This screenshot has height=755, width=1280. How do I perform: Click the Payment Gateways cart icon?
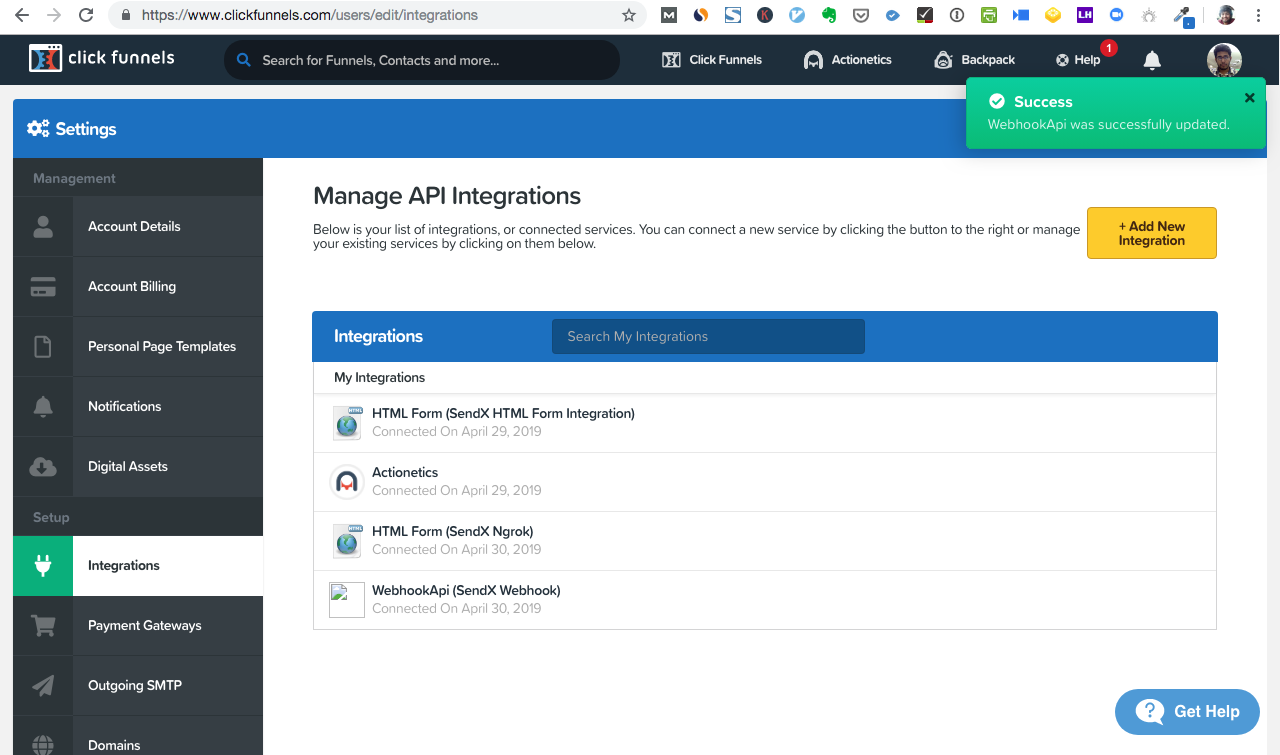(x=43, y=625)
